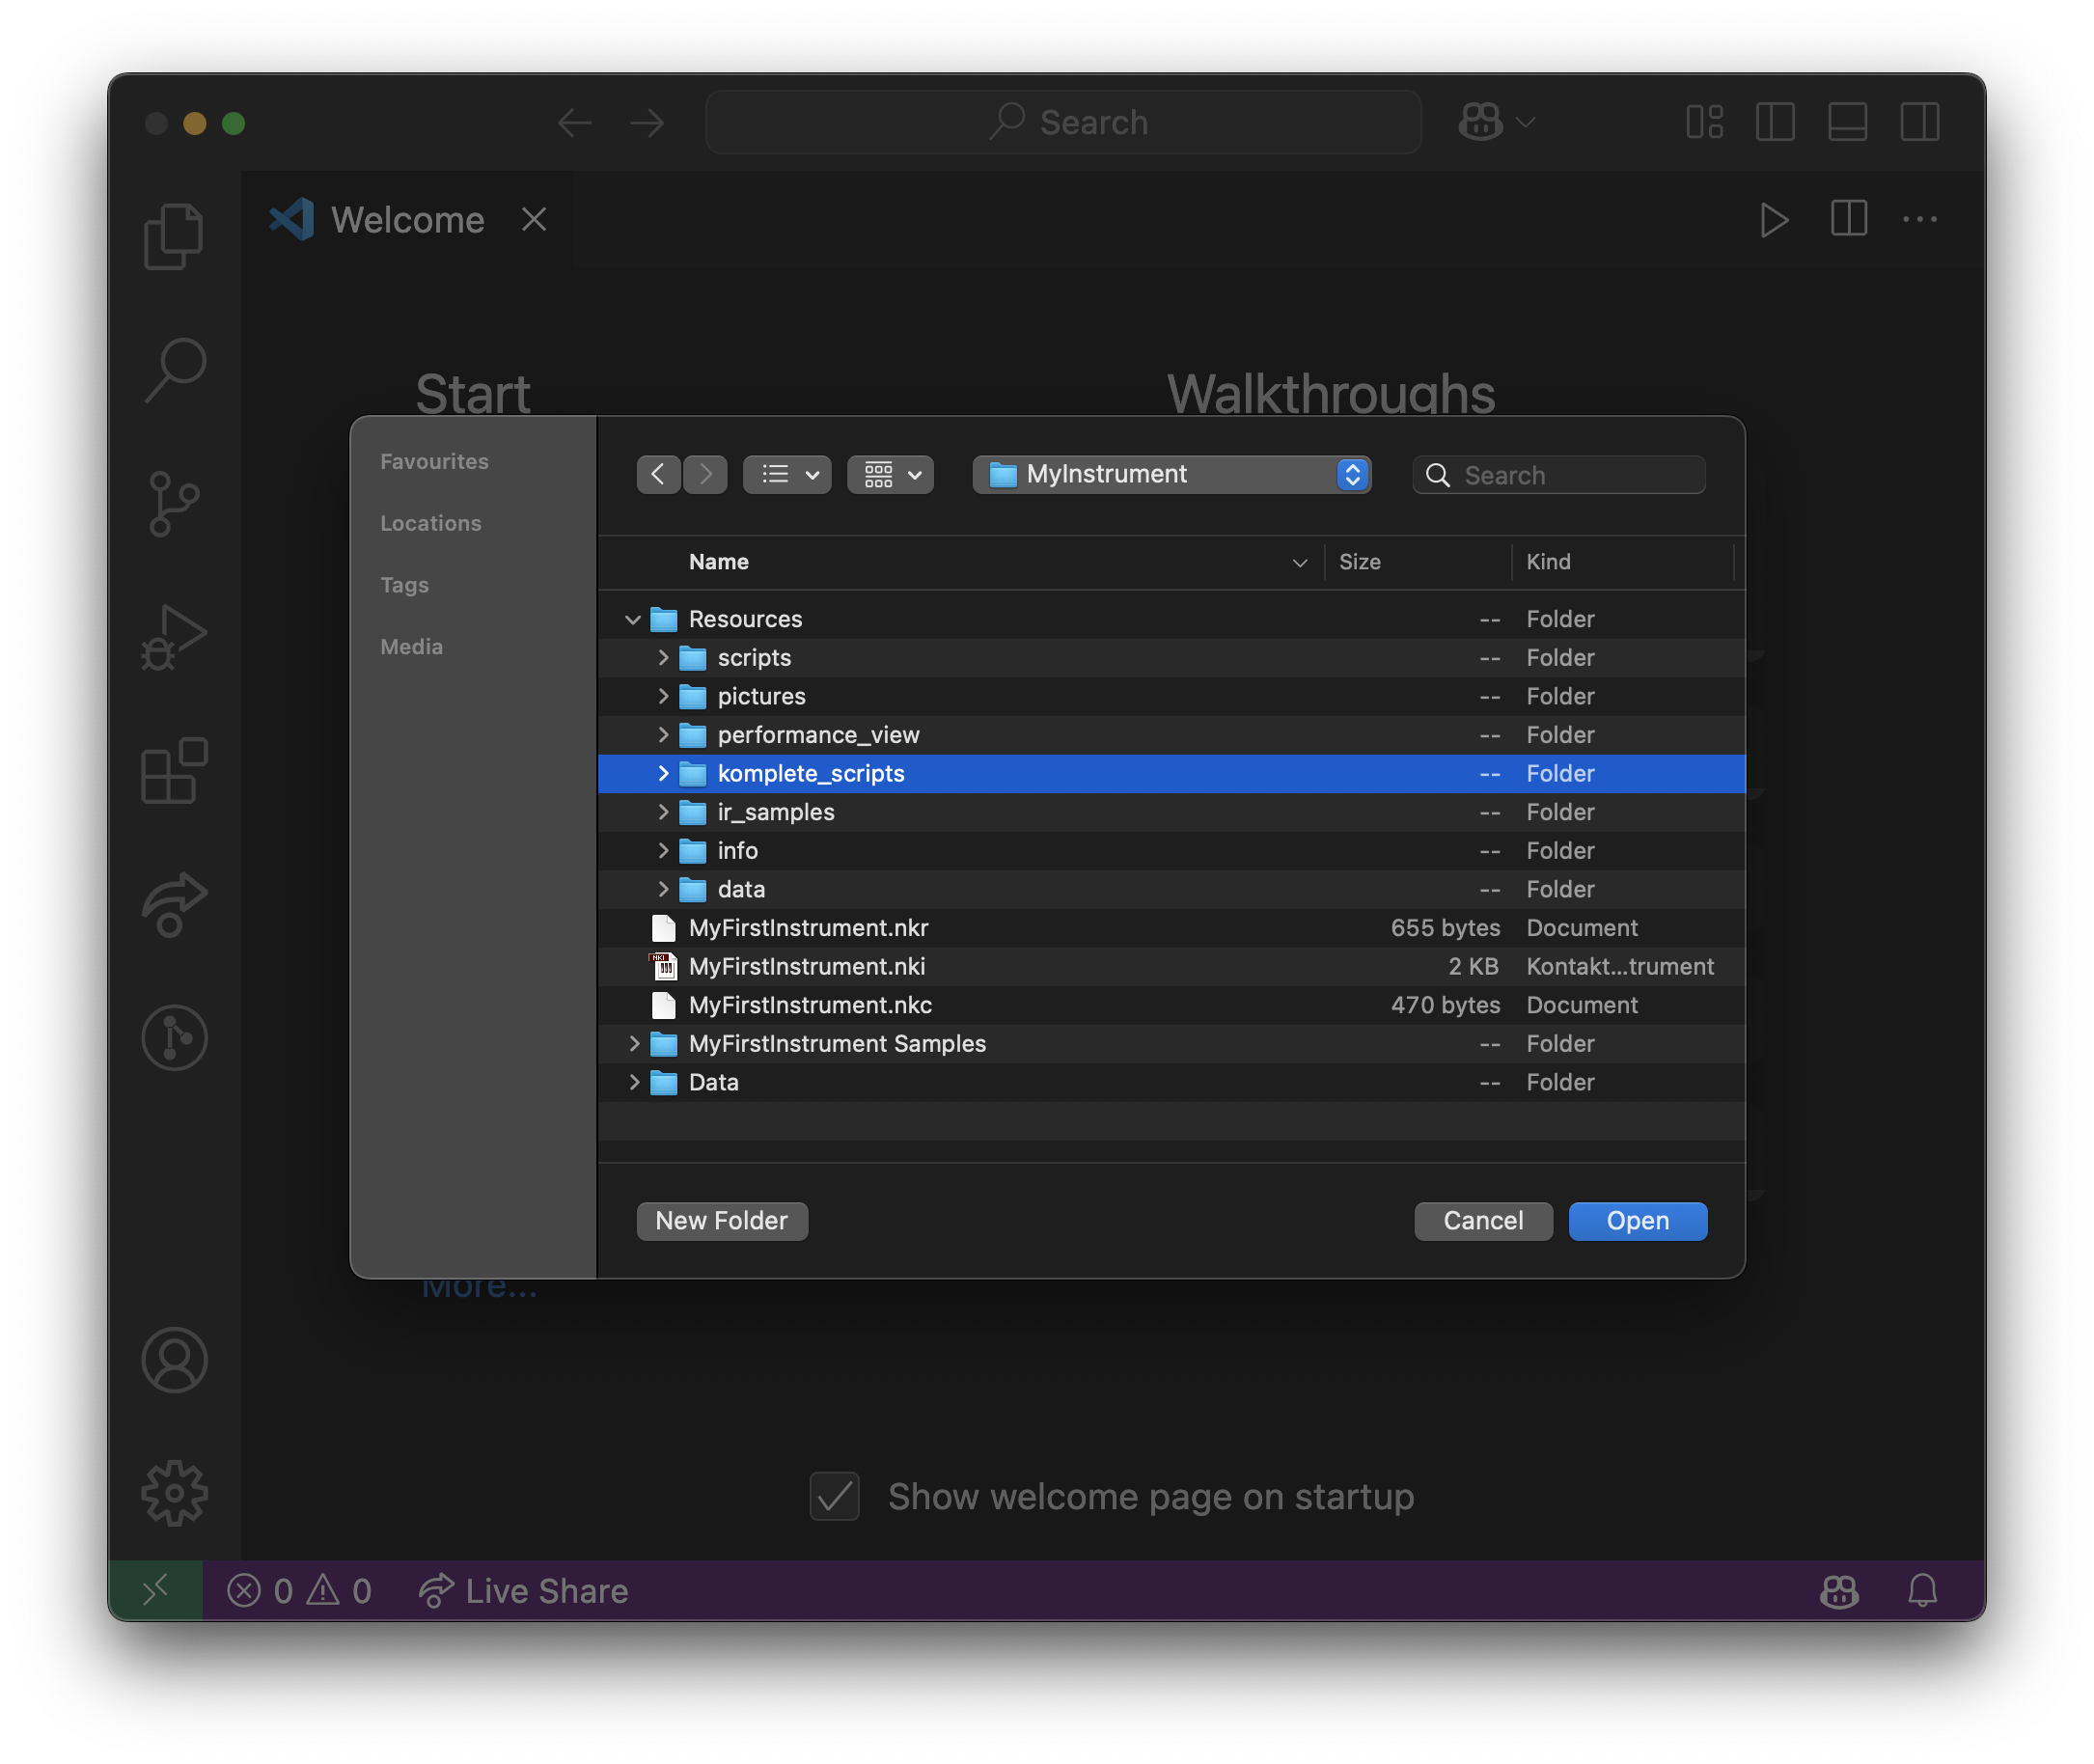Open the Extensions view
This screenshot has width=2094, height=1764.
(x=174, y=770)
